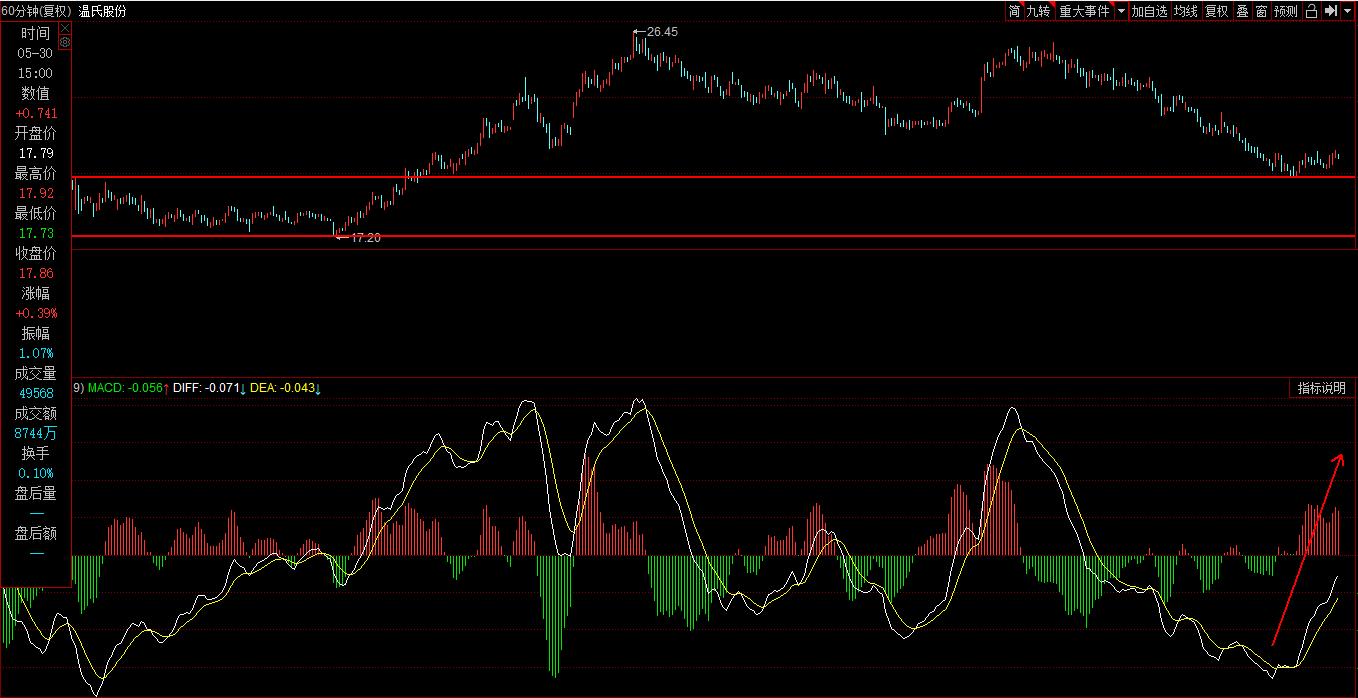Add stock to watchlist via 加自选
This screenshot has height=698, width=1358.
1149,11
